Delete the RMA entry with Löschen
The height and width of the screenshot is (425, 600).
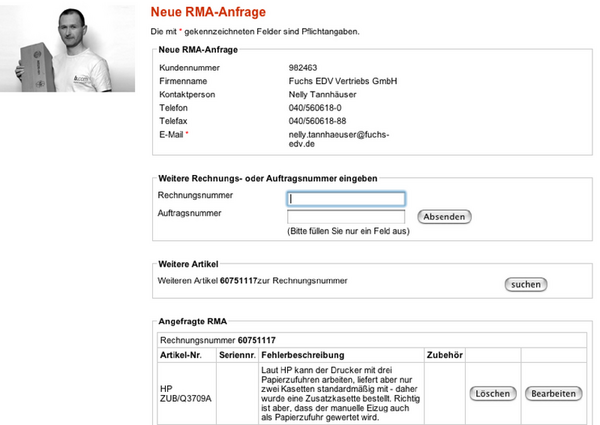[x=491, y=394]
